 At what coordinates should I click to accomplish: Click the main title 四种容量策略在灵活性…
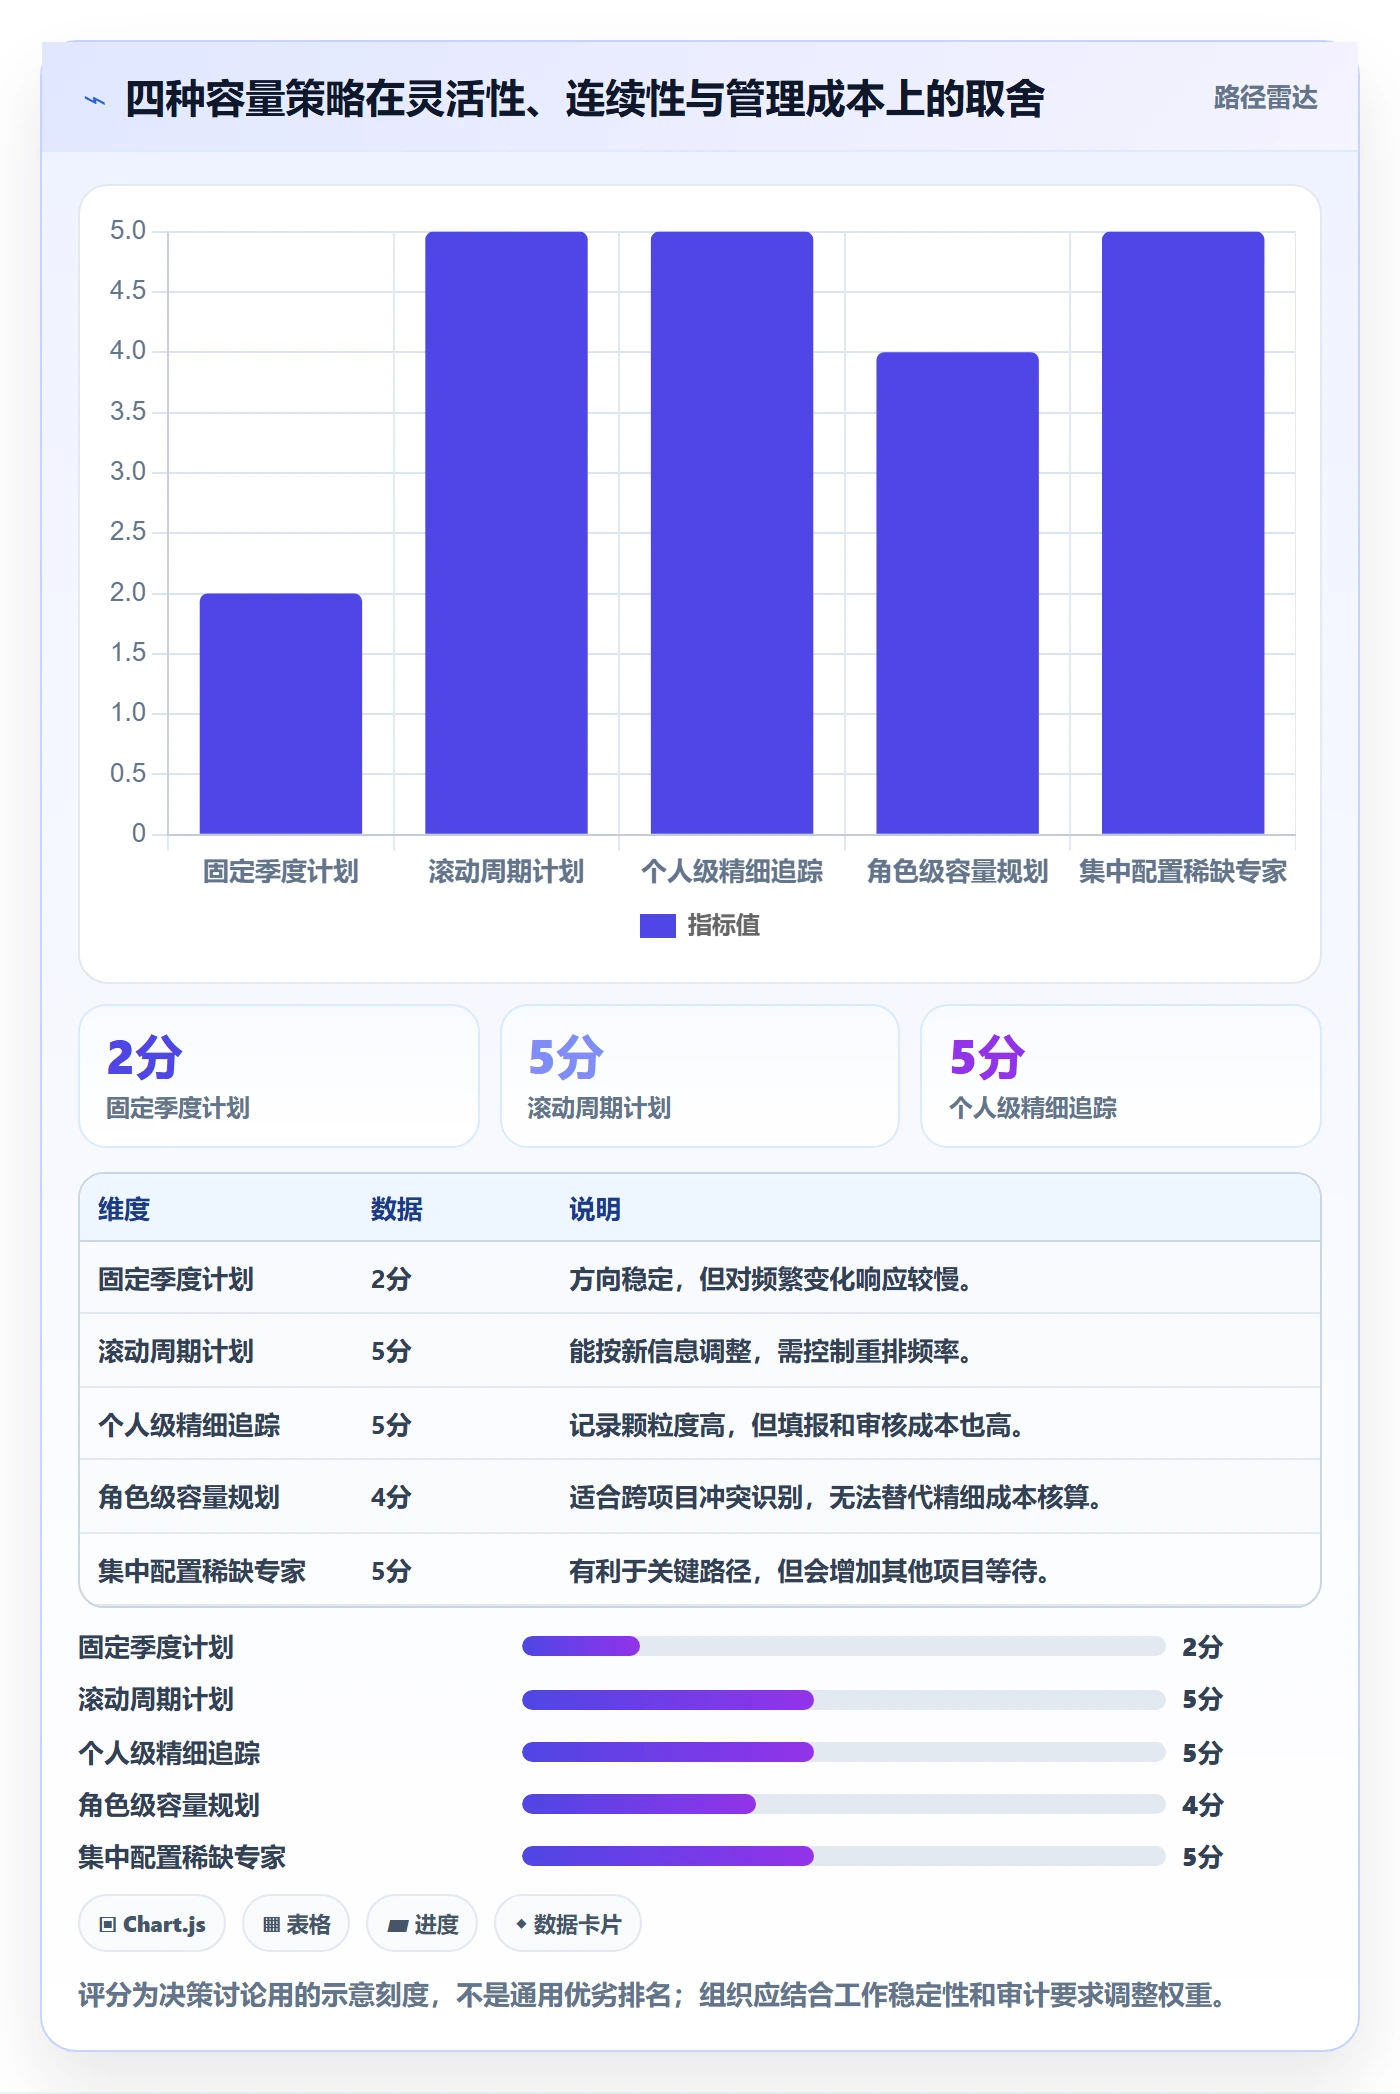click(585, 99)
